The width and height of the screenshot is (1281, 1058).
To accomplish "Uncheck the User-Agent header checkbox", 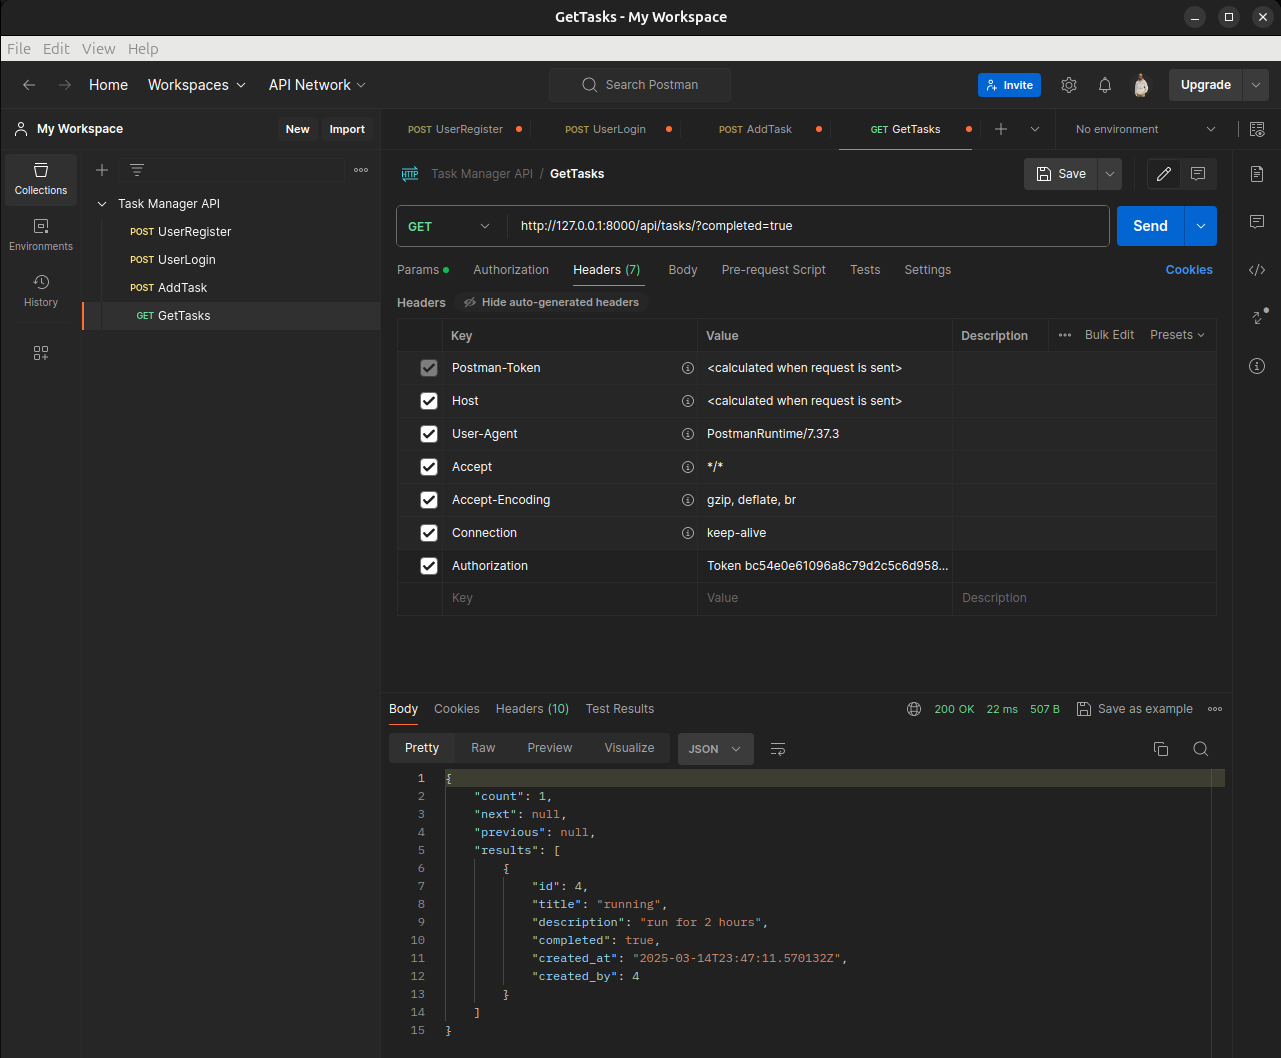I will (429, 434).
